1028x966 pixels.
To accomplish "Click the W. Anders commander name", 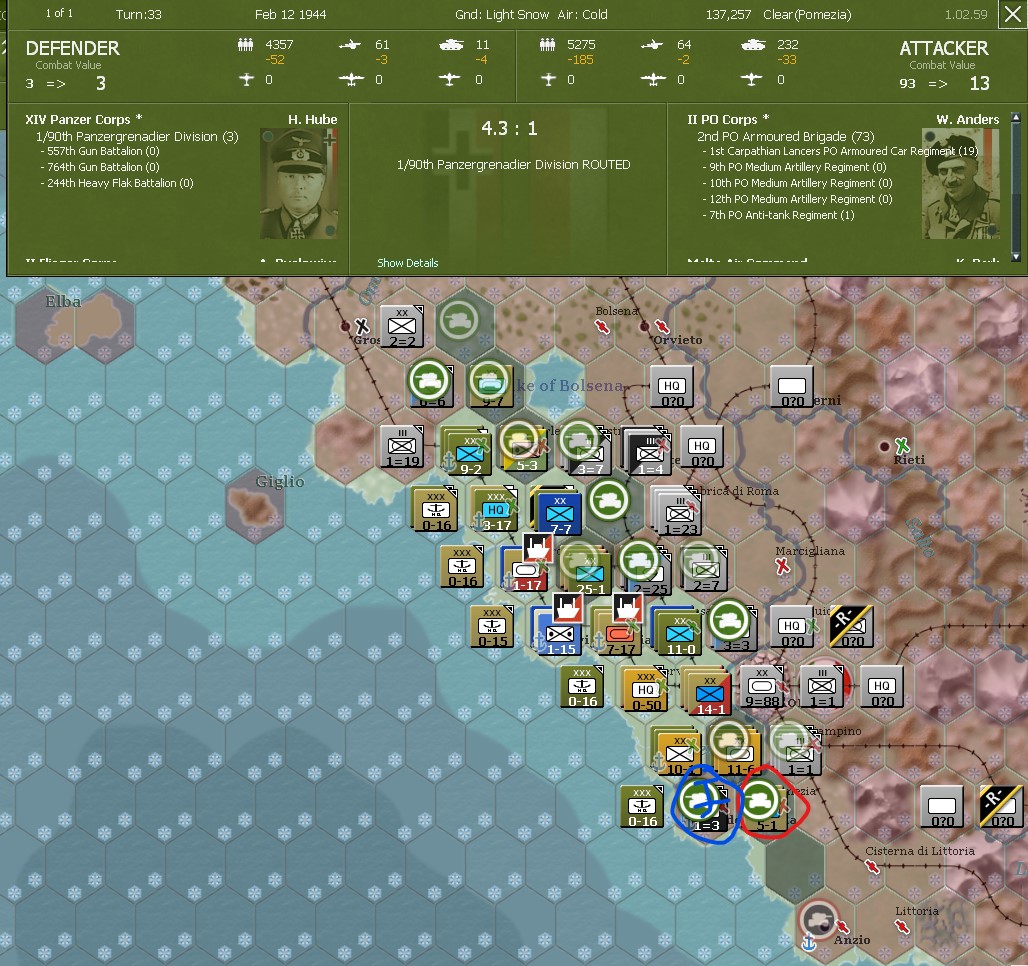I will click(x=968, y=119).
